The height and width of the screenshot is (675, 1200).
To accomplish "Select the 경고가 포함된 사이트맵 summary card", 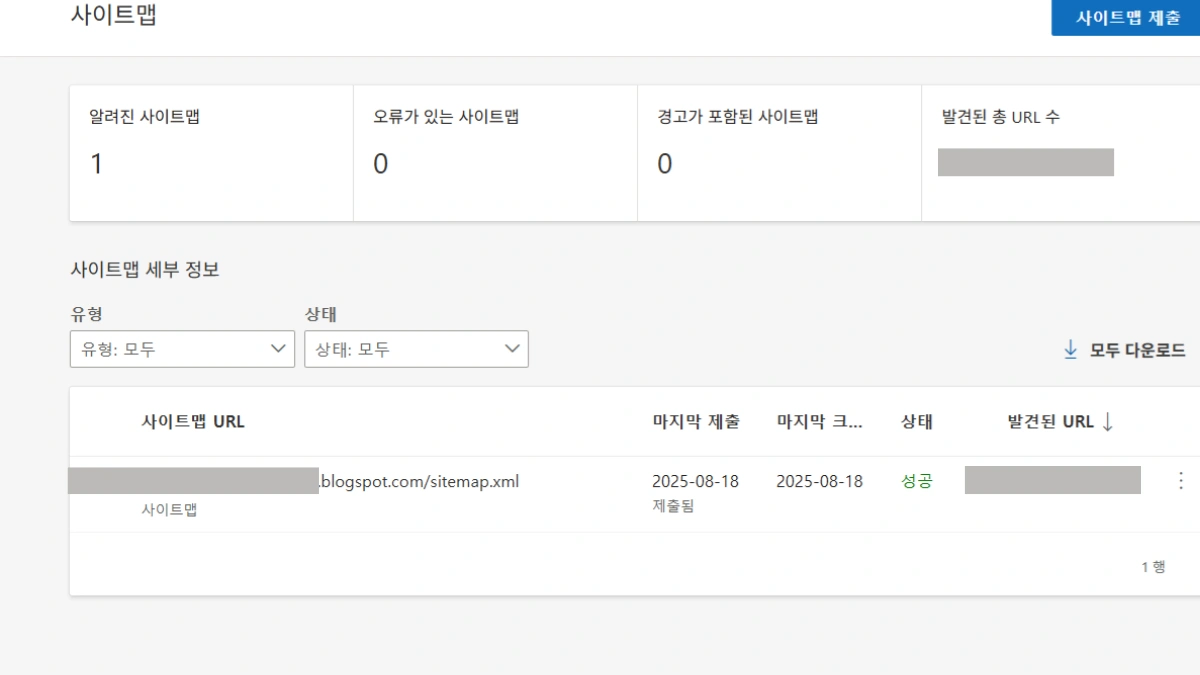I will point(779,153).
